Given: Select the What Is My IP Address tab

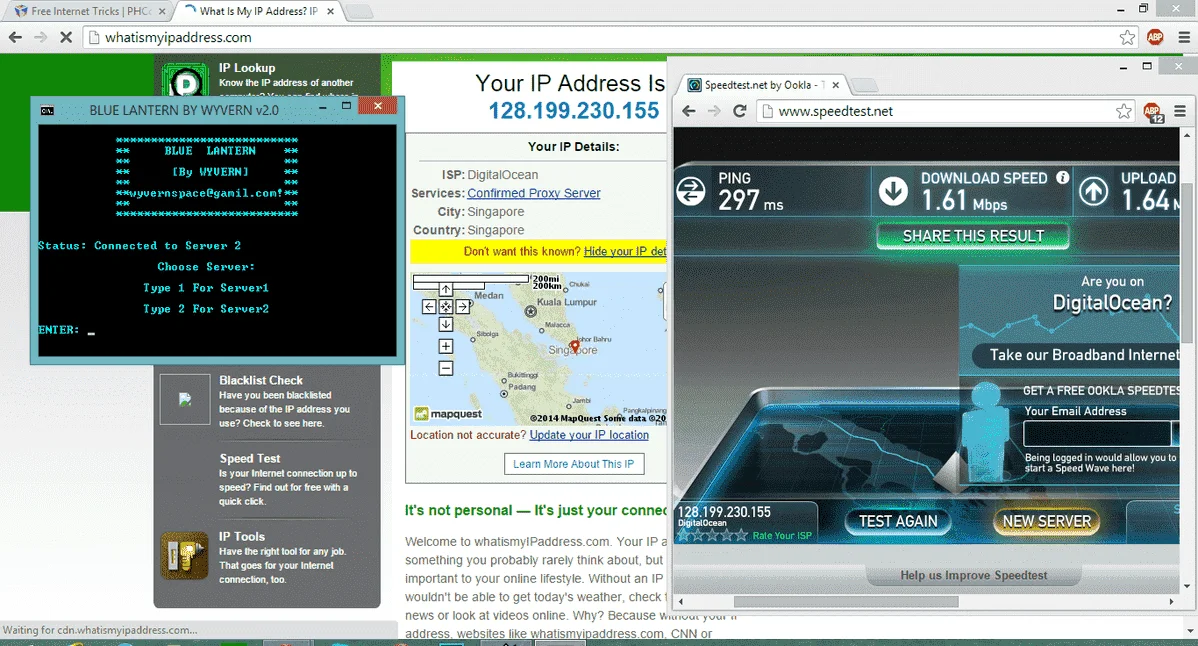Looking at the screenshot, I should [258, 11].
